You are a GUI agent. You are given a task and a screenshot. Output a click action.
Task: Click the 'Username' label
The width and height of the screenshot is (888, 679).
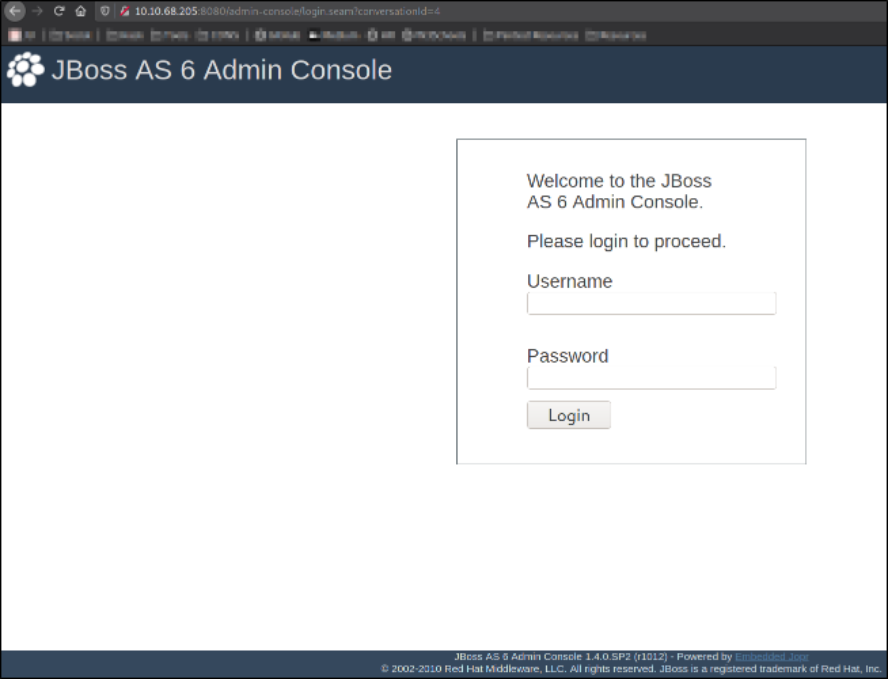pos(569,281)
